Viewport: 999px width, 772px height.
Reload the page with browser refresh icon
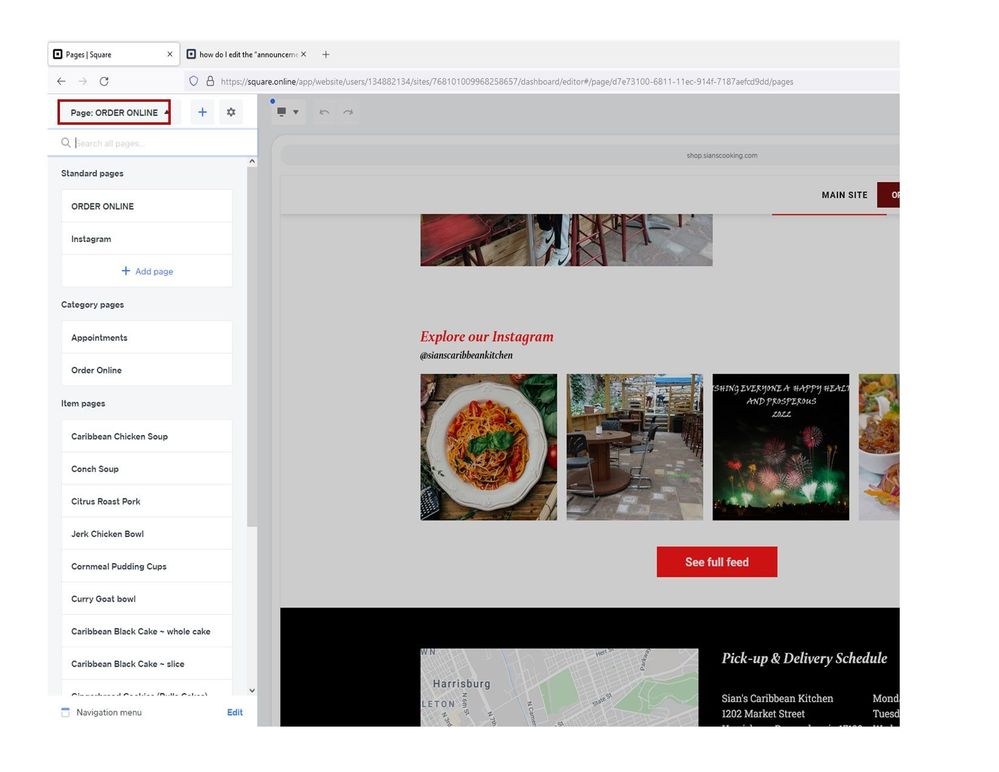[104, 81]
